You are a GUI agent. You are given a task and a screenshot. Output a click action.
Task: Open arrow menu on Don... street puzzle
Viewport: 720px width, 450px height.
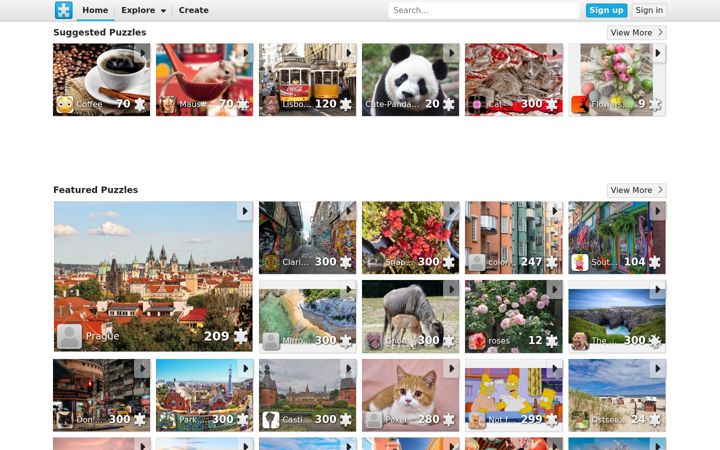pos(142,368)
